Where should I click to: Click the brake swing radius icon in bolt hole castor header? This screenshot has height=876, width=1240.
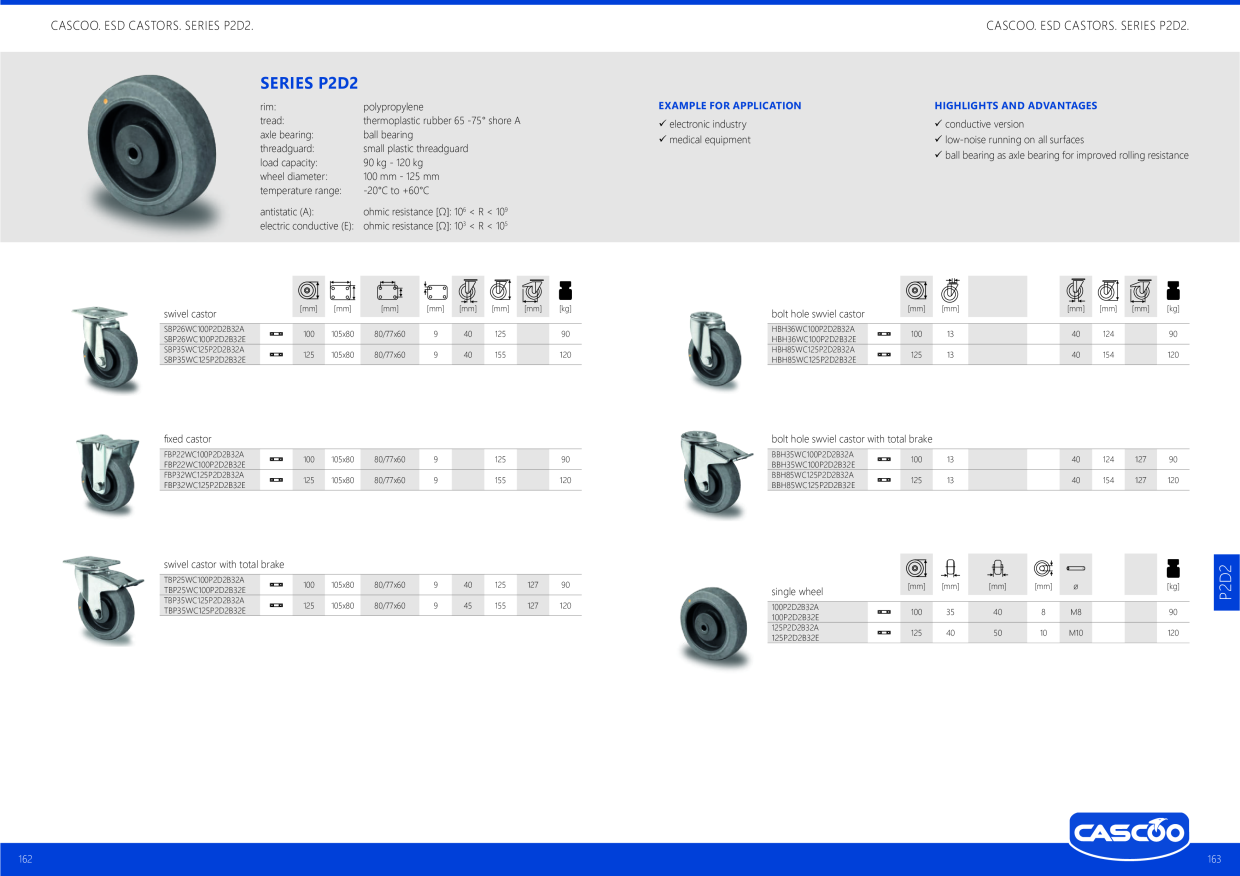[x=1141, y=290]
